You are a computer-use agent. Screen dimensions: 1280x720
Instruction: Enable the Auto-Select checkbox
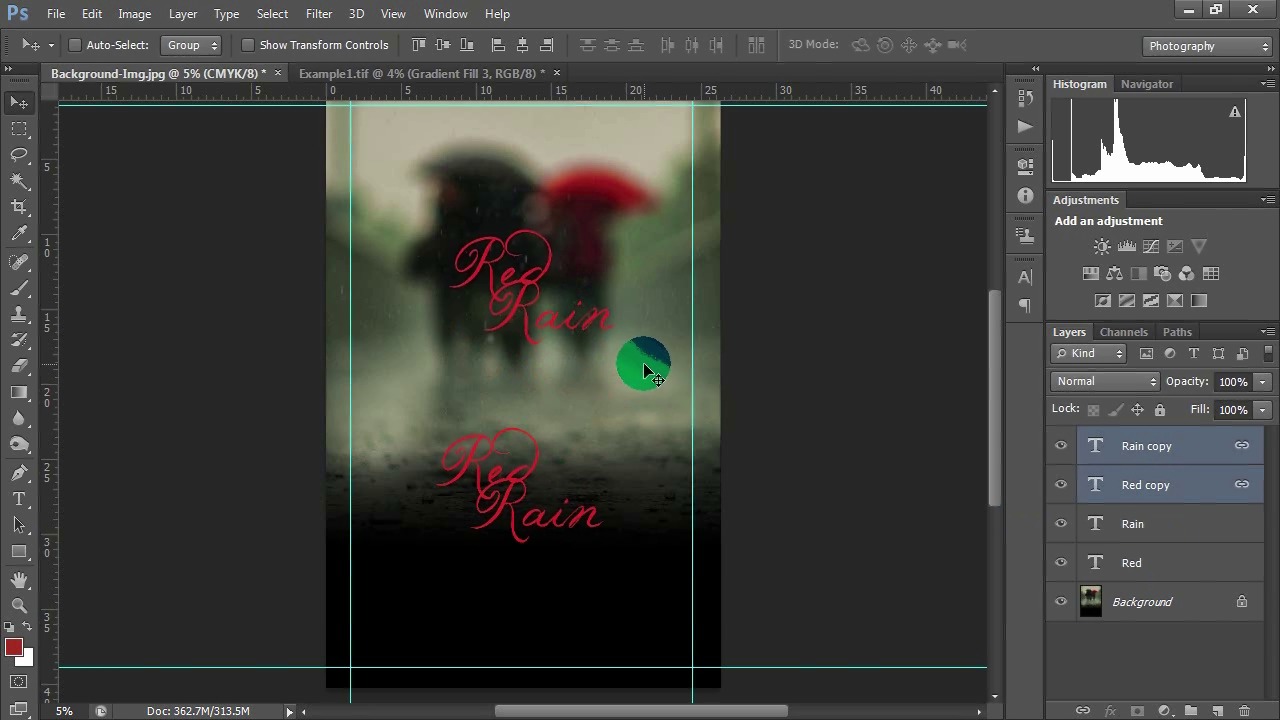(75, 45)
